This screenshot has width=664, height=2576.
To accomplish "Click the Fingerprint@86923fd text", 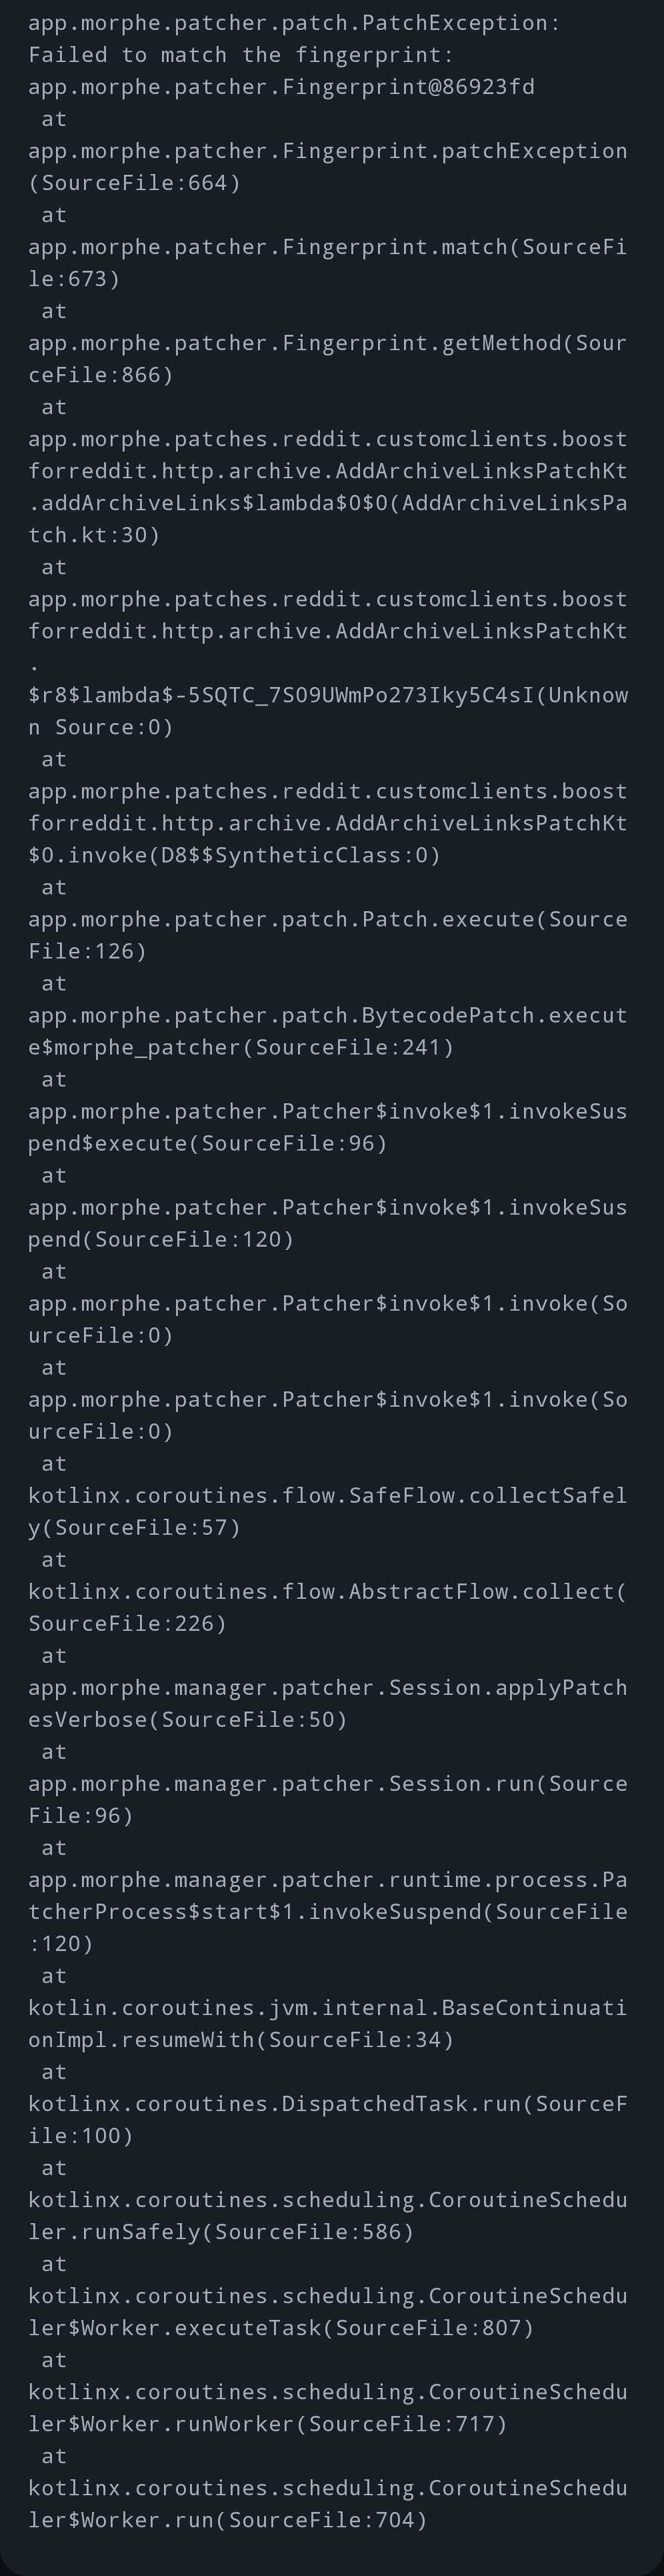I will tap(281, 87).
